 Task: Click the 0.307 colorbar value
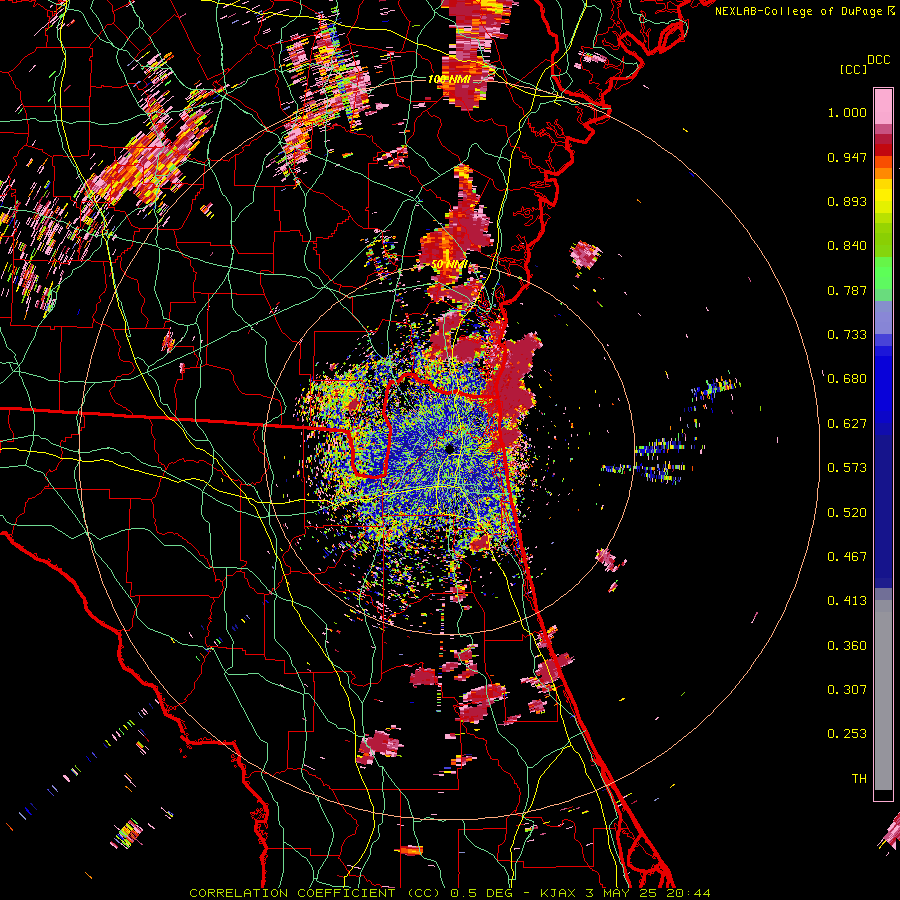847,690
